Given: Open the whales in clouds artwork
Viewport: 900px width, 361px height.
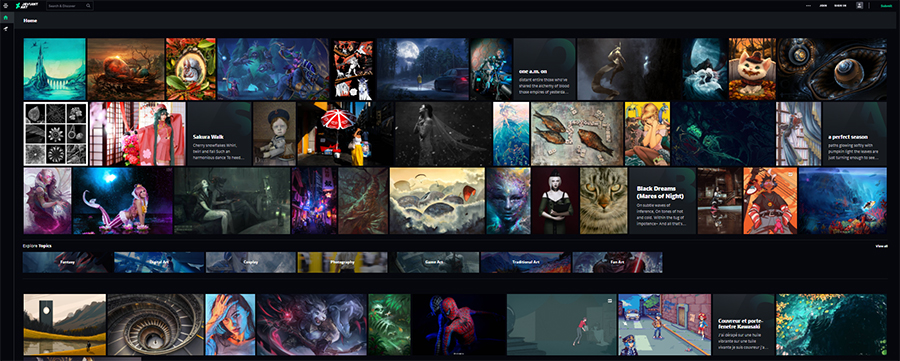Looking at the screenshot, I should 437,201.
